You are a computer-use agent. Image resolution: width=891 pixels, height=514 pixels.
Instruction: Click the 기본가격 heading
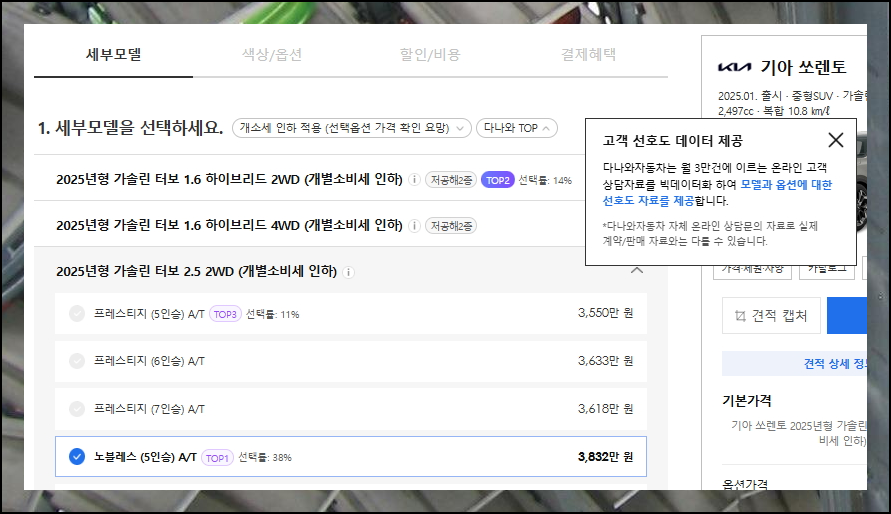pos(747,401)
